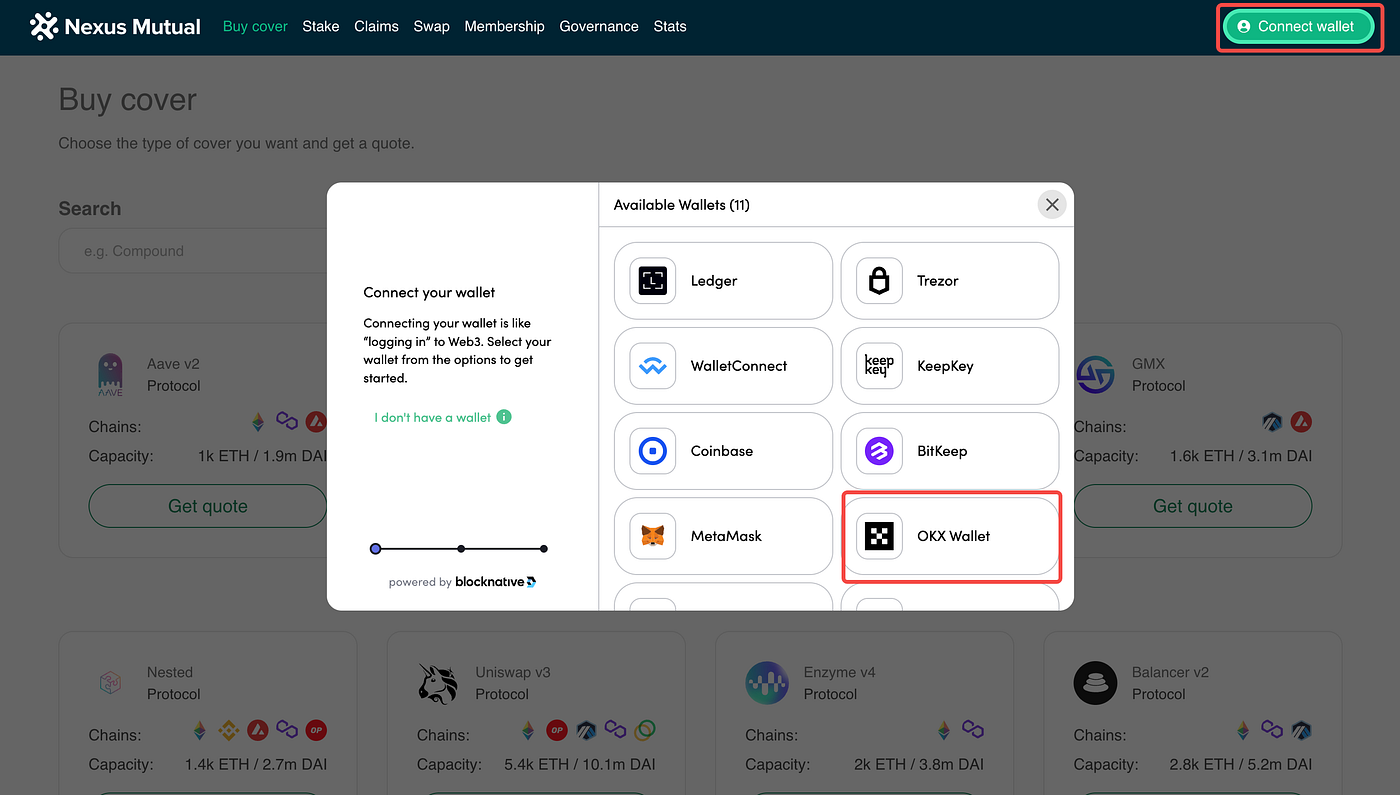Click the WalletConnect logo icon
This screenshot has height=795, width=1400.
tap(652, 366)
